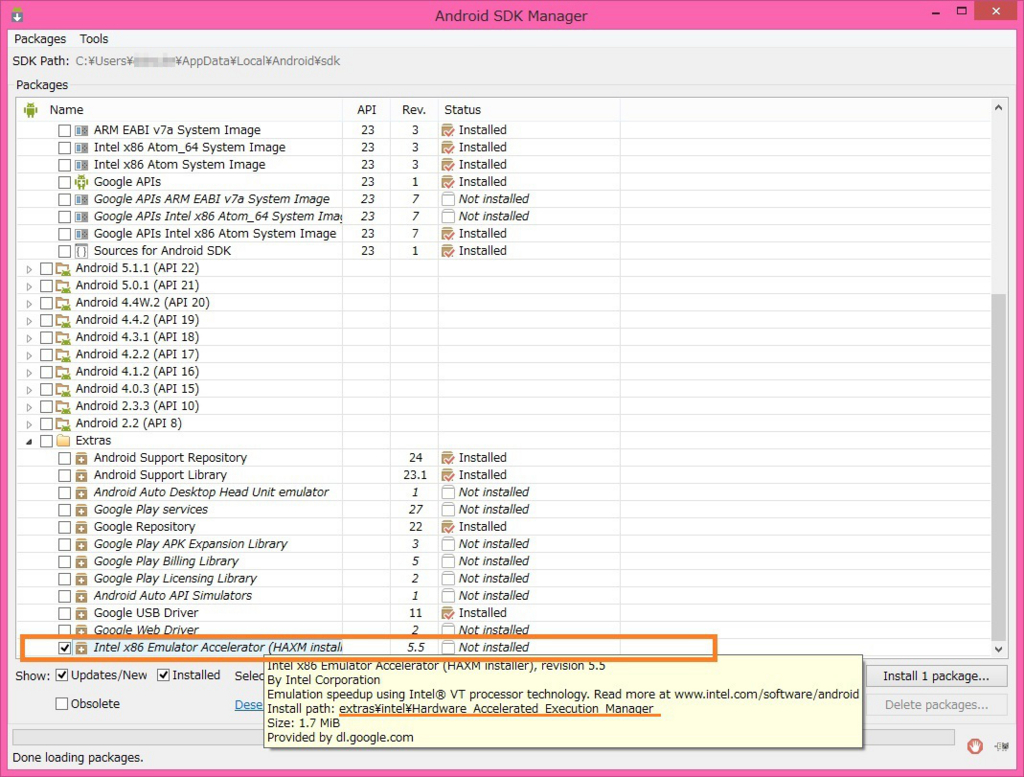The image size is (1024, 777).
Task: Open the Tools menu
Action: [94, 39]
